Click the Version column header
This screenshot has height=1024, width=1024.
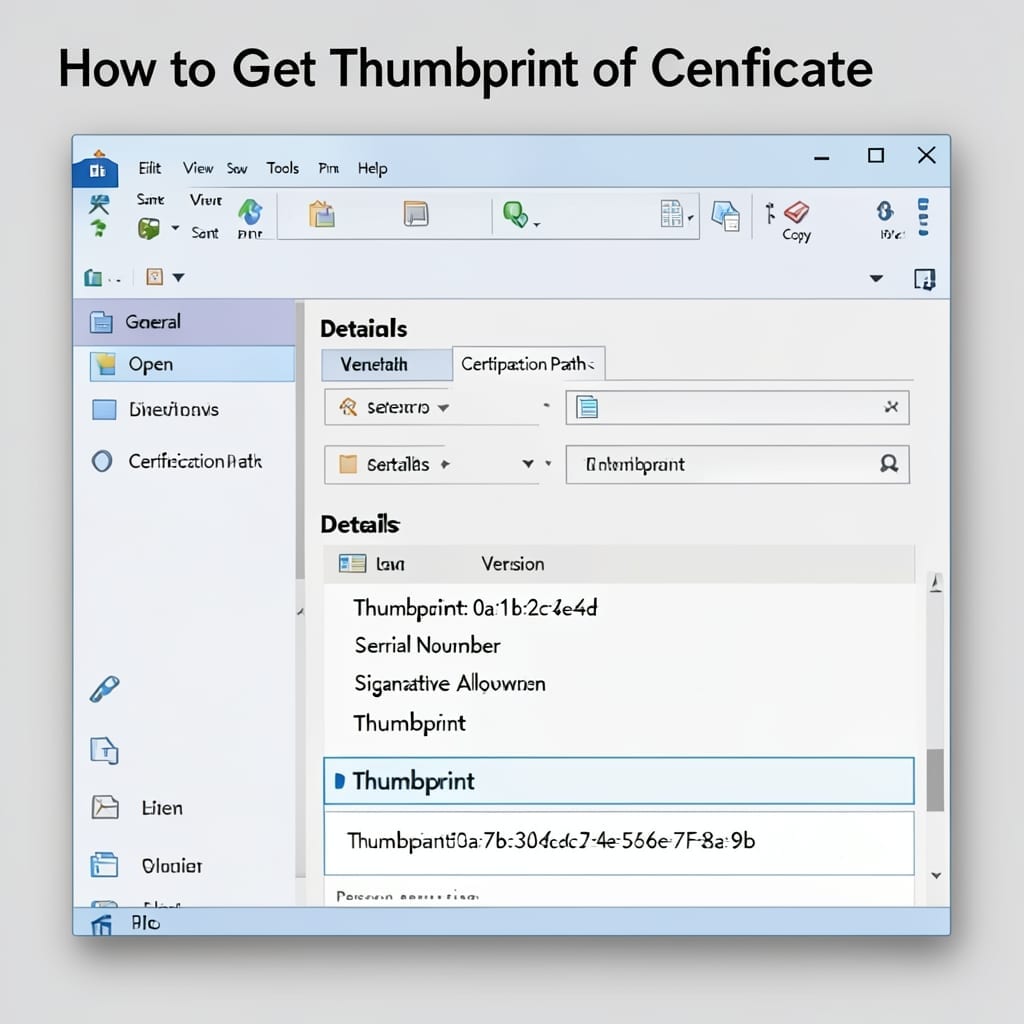point(513,564)
